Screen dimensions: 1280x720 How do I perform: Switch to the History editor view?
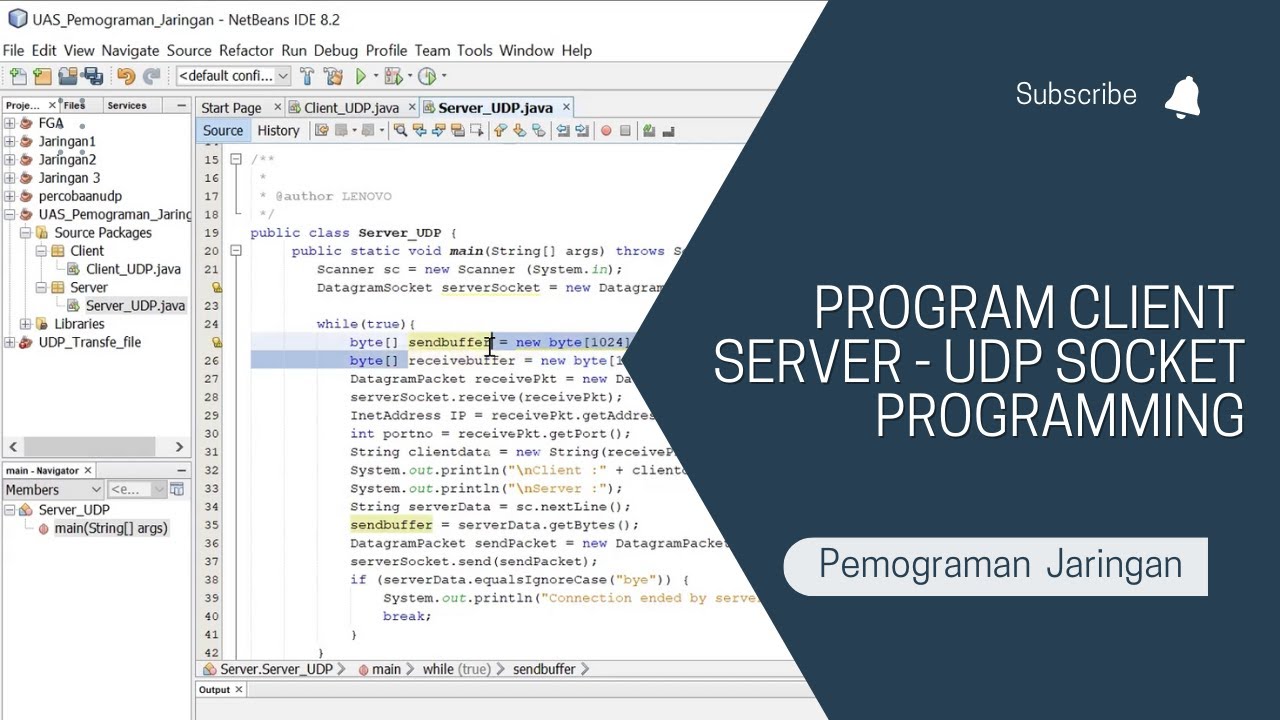(x=278, y=130)
